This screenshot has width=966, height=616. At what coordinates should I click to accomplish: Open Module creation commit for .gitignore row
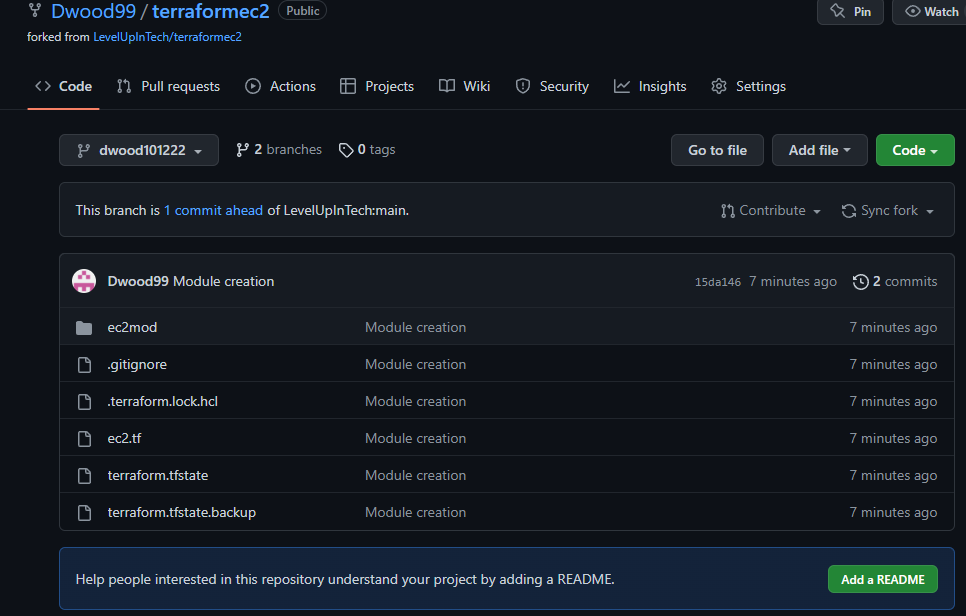(416, 365)
